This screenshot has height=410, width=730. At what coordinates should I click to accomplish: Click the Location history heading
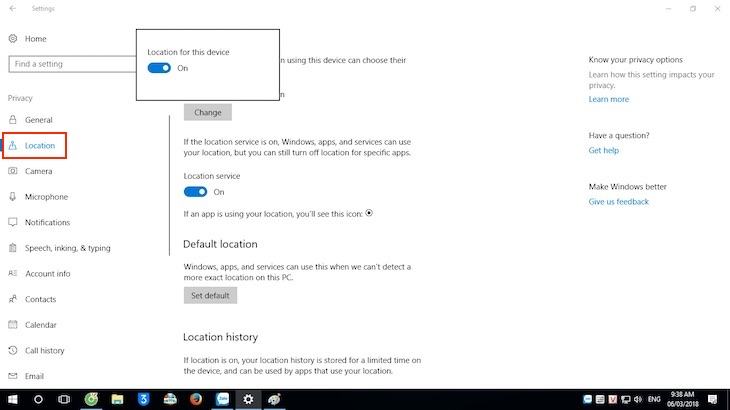[x=220, y=337]
